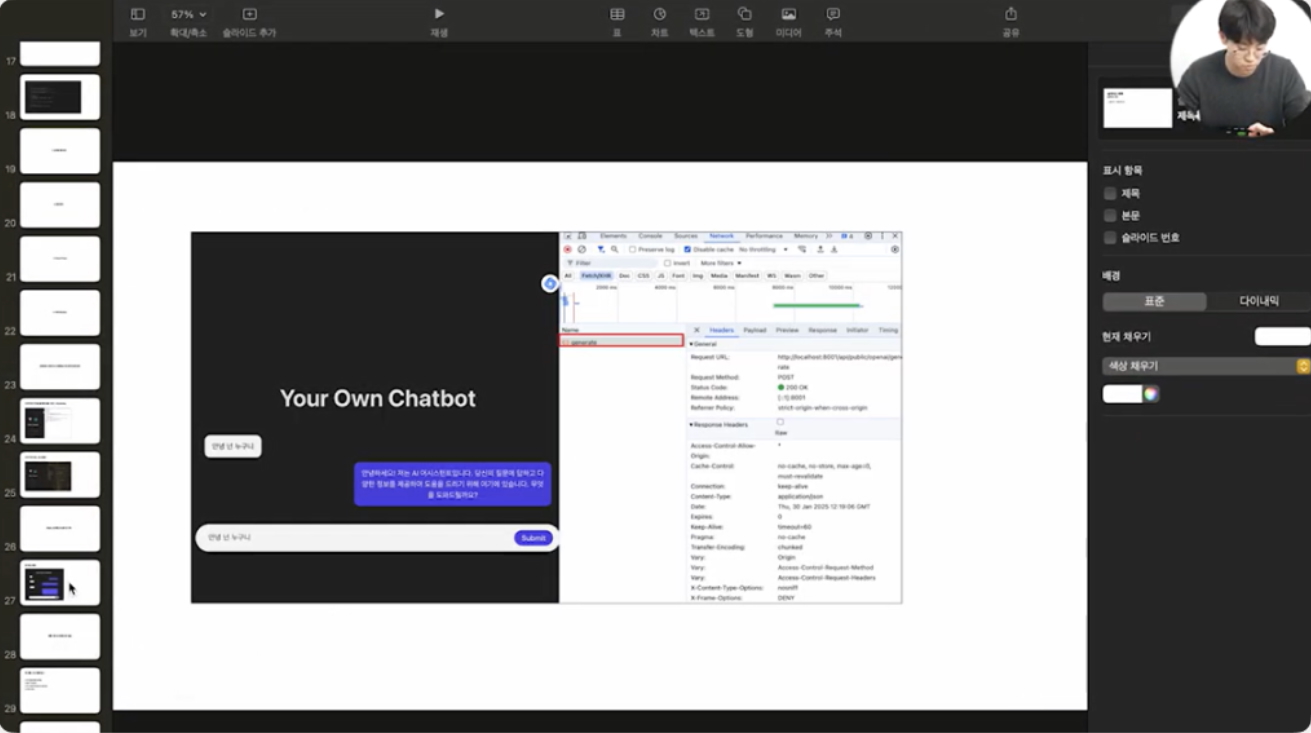
Task: Open the View (보기) options dropdown
Action: [138, 15]
